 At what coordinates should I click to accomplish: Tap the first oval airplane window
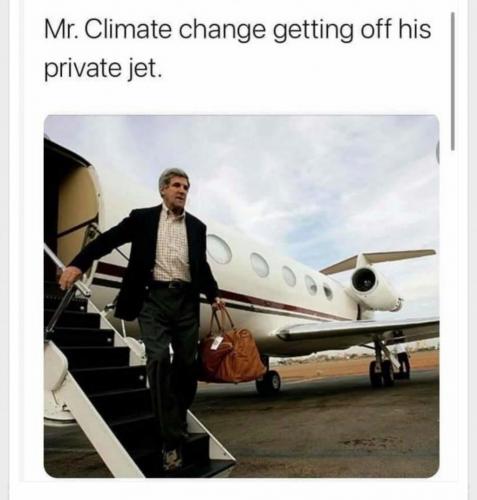(x=219, y=249)
